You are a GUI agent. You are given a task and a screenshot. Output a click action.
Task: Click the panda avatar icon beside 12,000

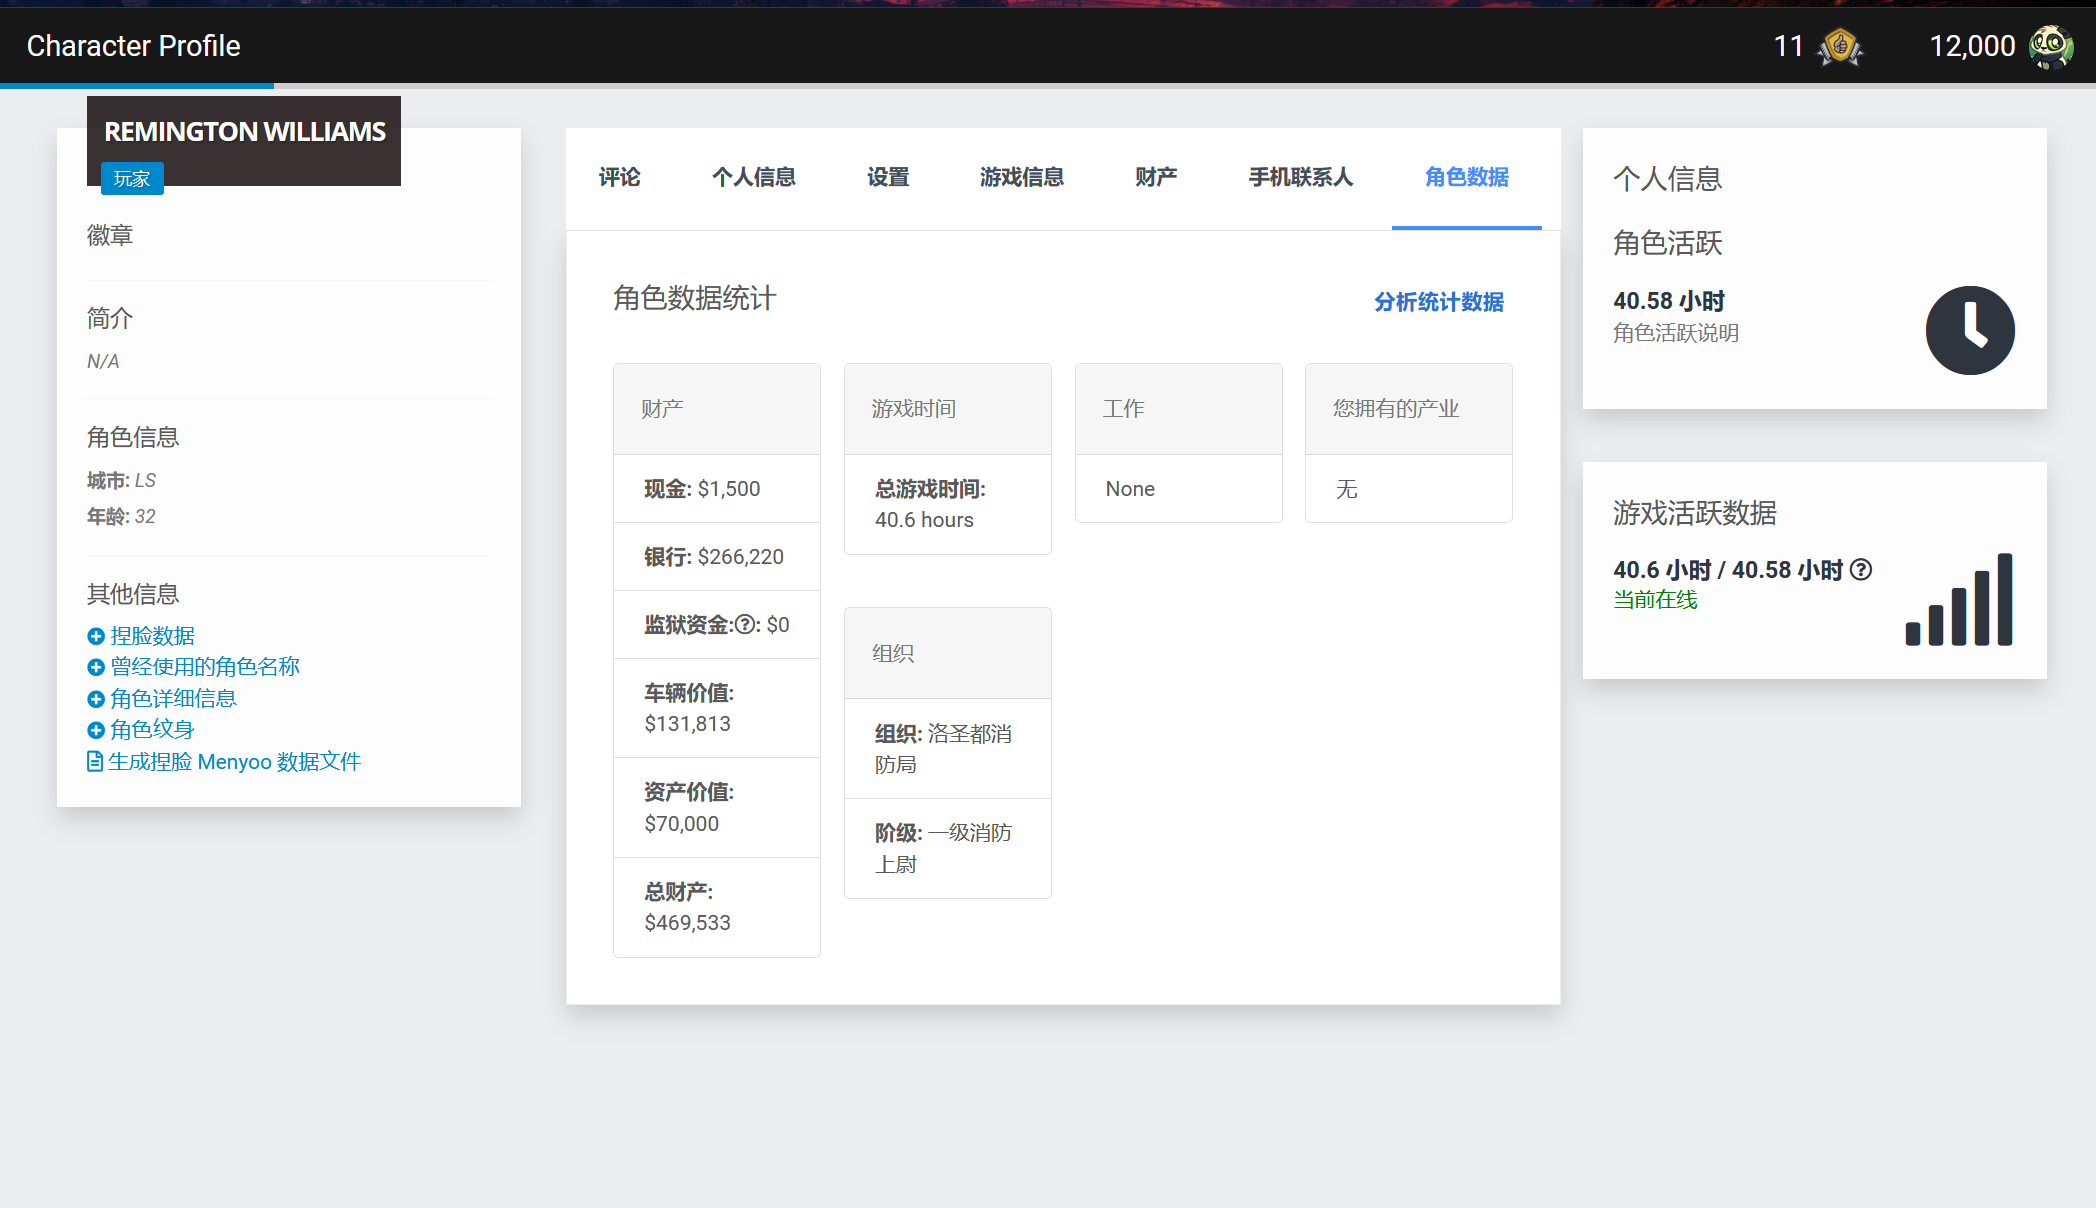coord(2051,46)
